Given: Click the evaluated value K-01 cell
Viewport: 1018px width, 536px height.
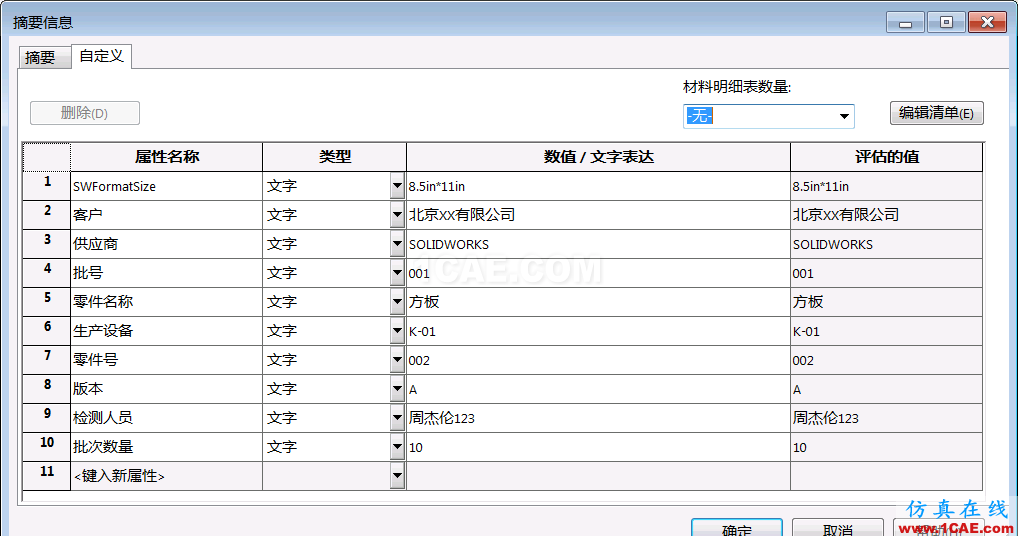Looking at the screenshot, I should coord(886,331).
